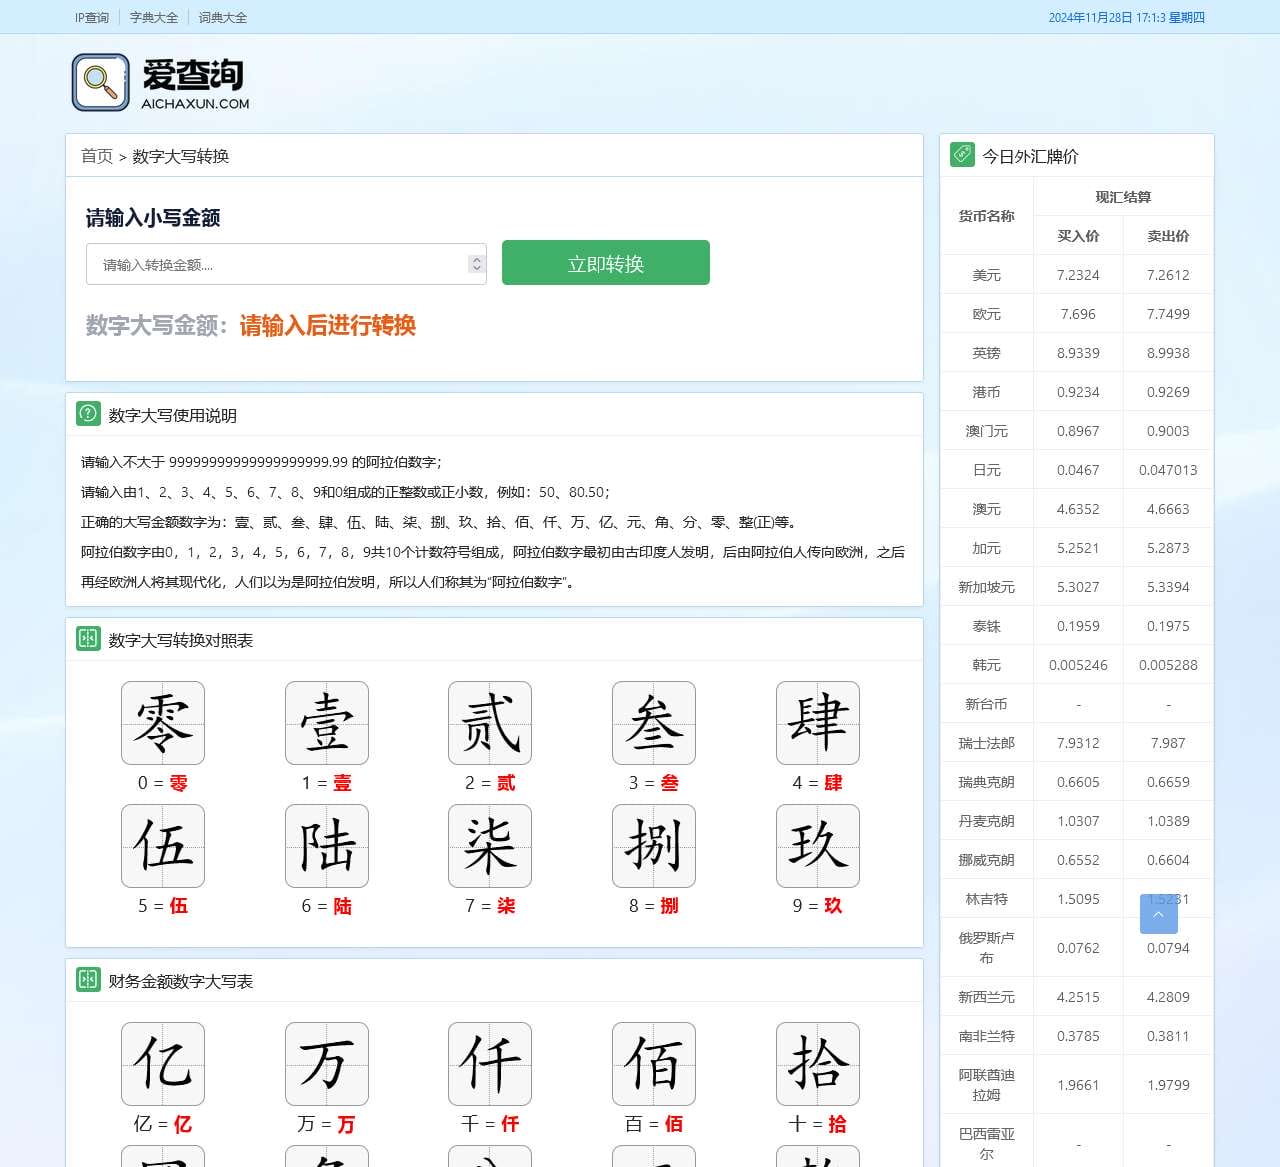
Task: Open the 拾 character card
Action: pyautogui.click(x=818, y=1064)
